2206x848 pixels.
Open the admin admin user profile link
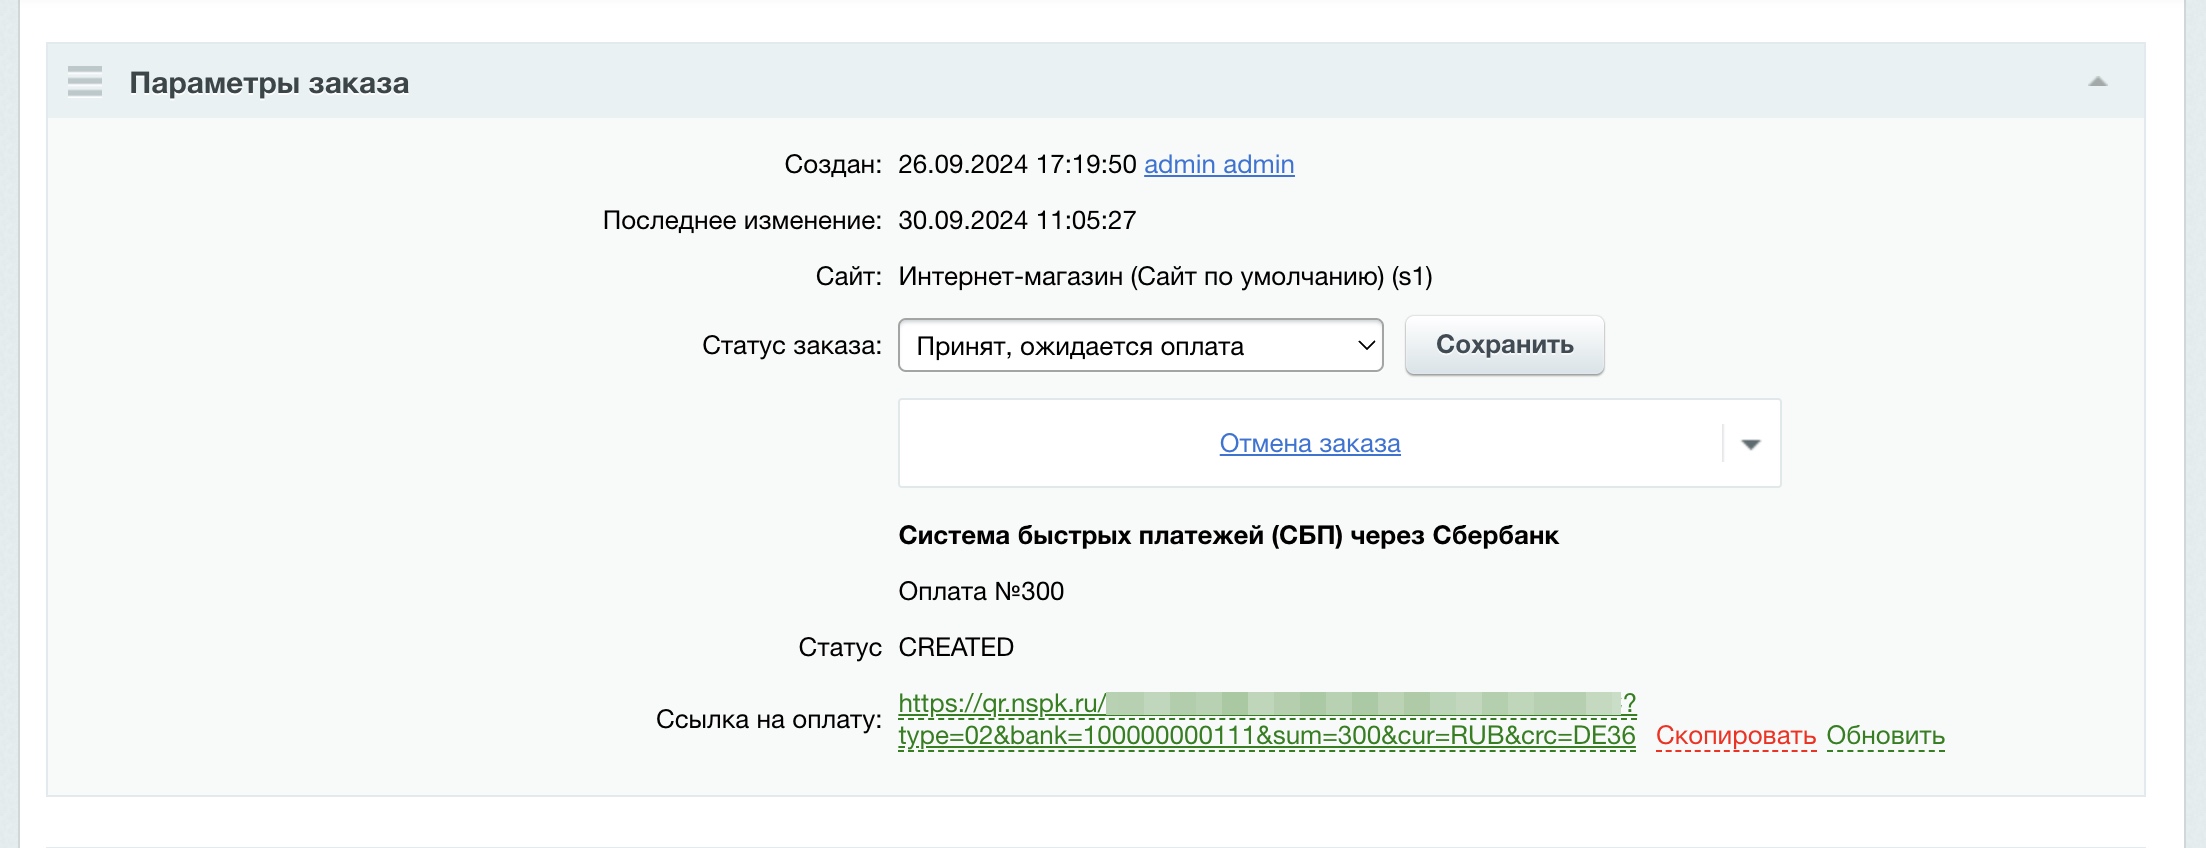pos(1218,164)
